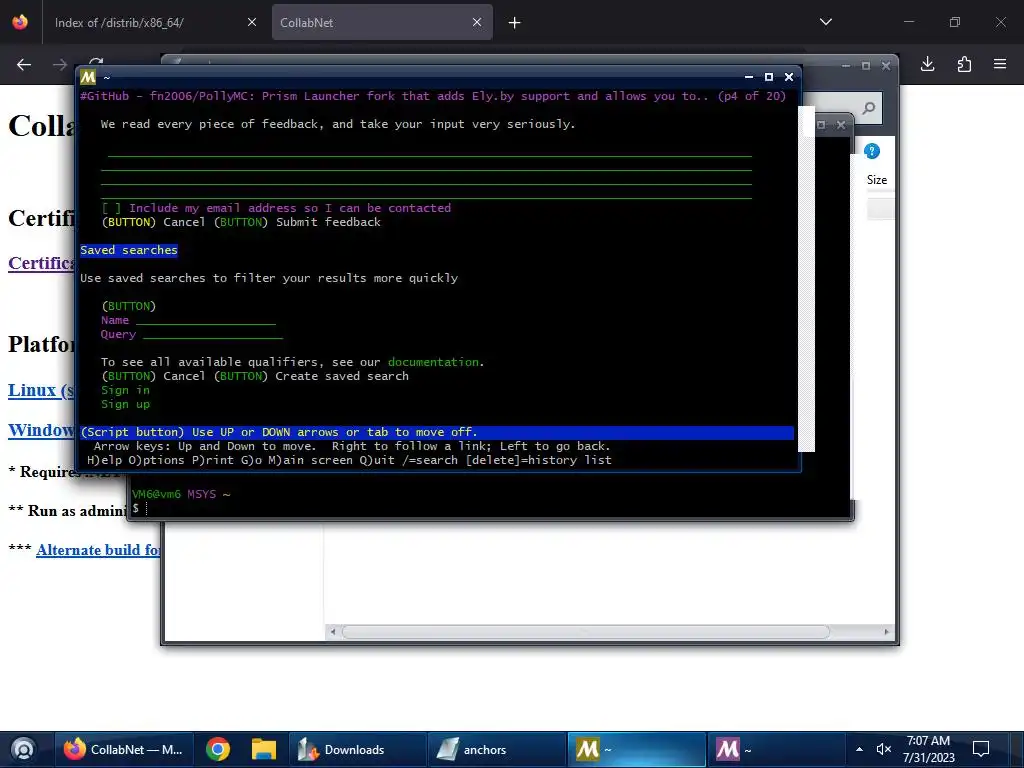Open File Explorer taskbar icon
1024x768 pixels.
264,749
